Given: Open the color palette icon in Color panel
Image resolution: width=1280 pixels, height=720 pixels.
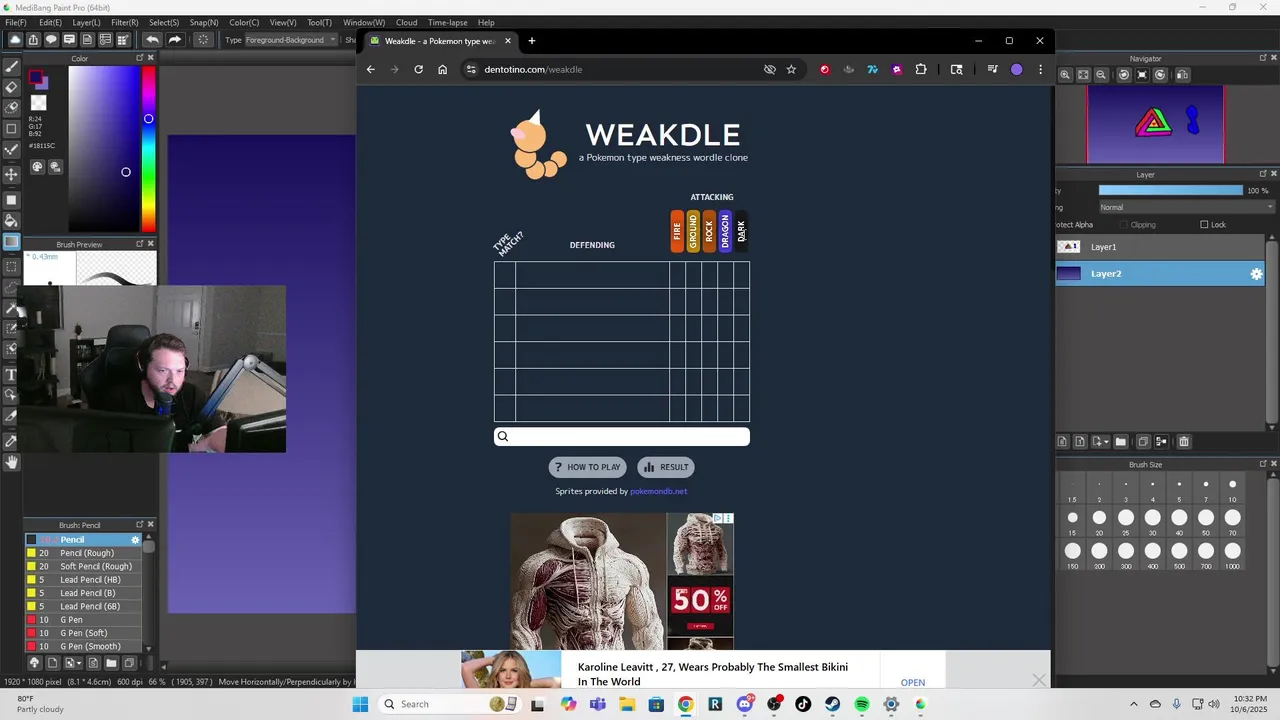Looking at the screenshot, I should [x=37, y=167].
